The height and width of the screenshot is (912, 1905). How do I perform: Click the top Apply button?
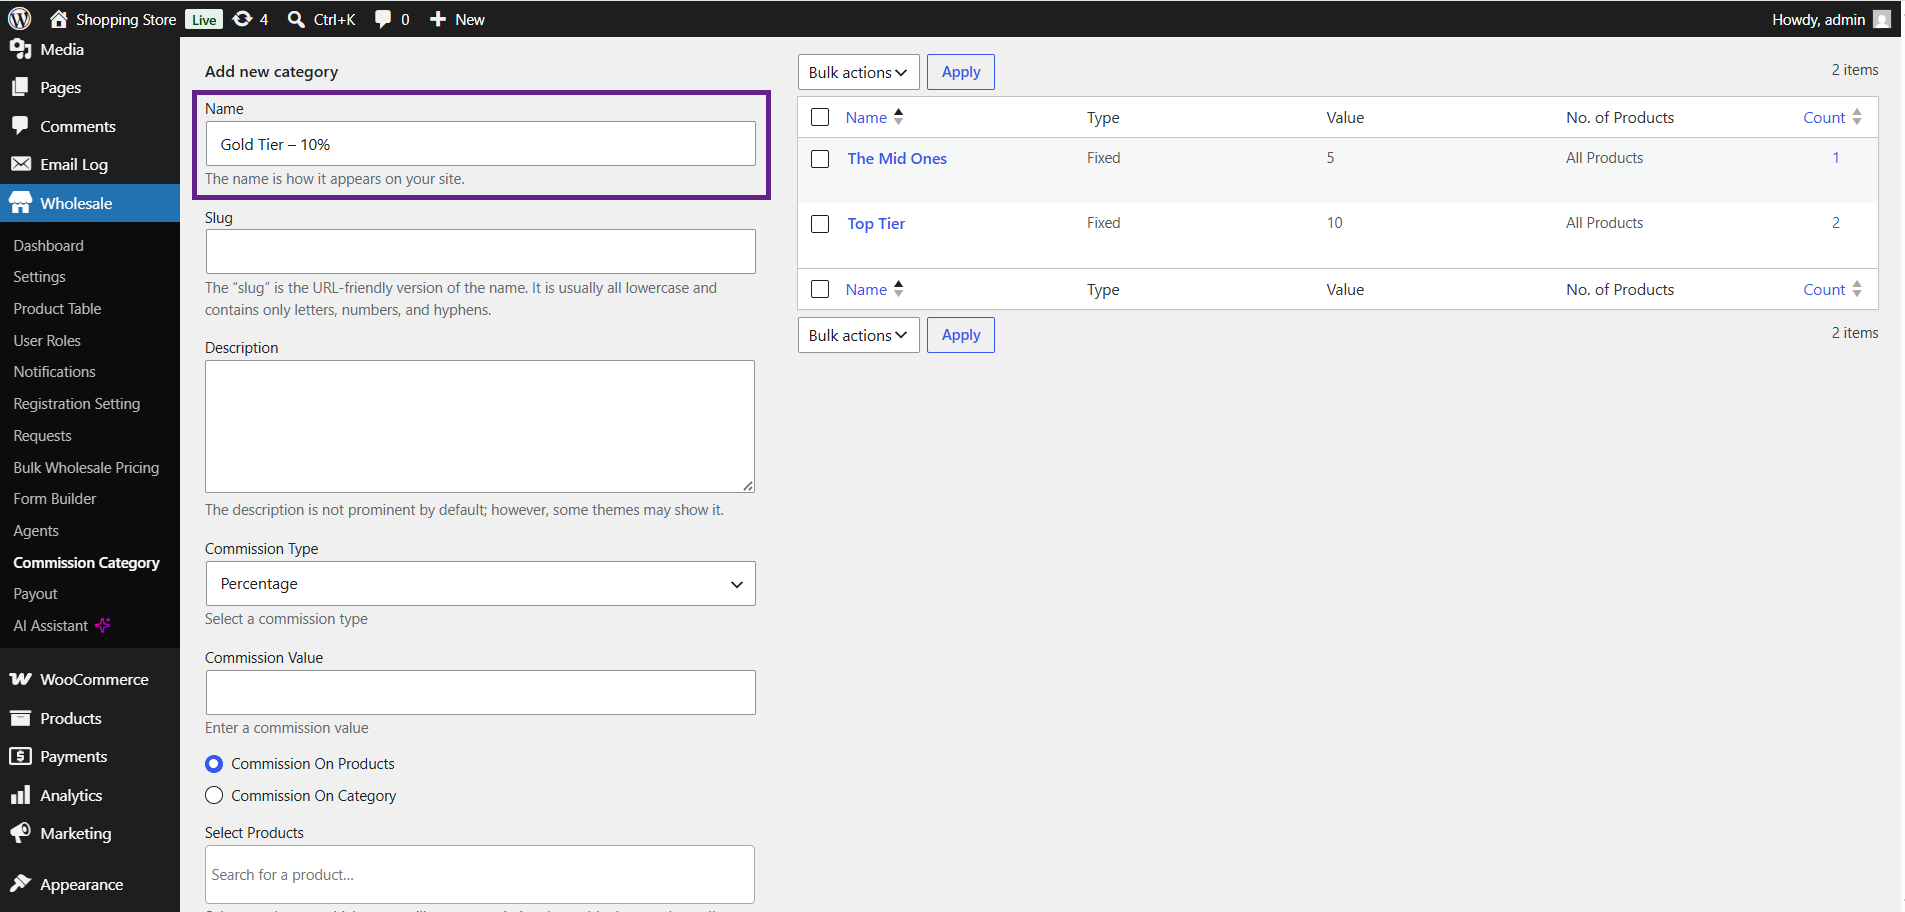click(x=961, y=72)
